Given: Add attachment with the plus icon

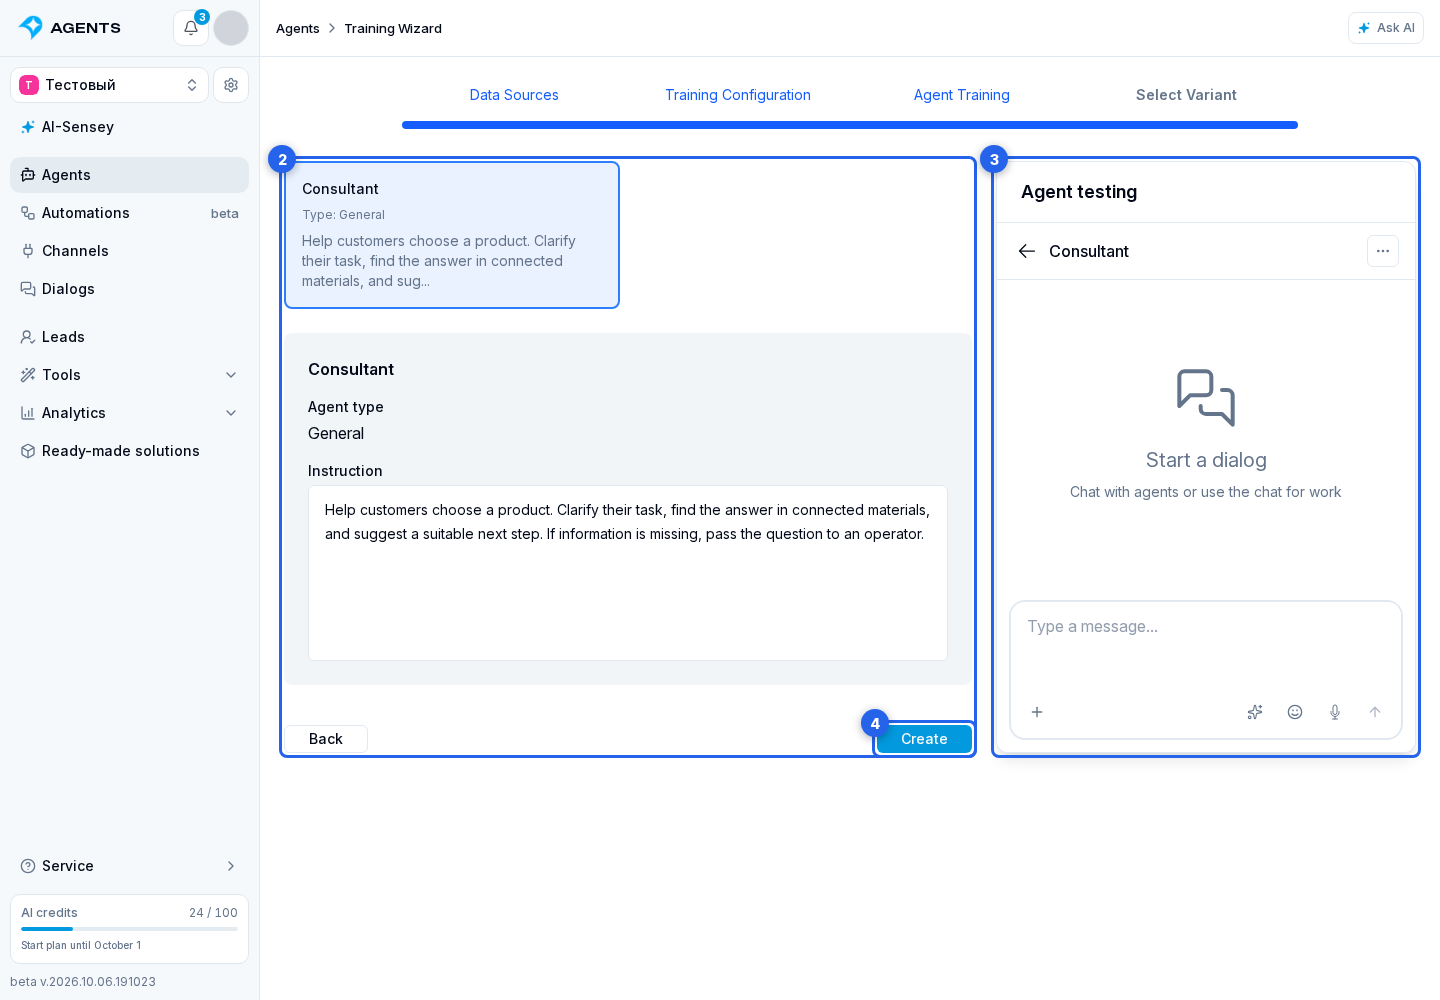Looking at the screenshot, I should coord(1037,712).
